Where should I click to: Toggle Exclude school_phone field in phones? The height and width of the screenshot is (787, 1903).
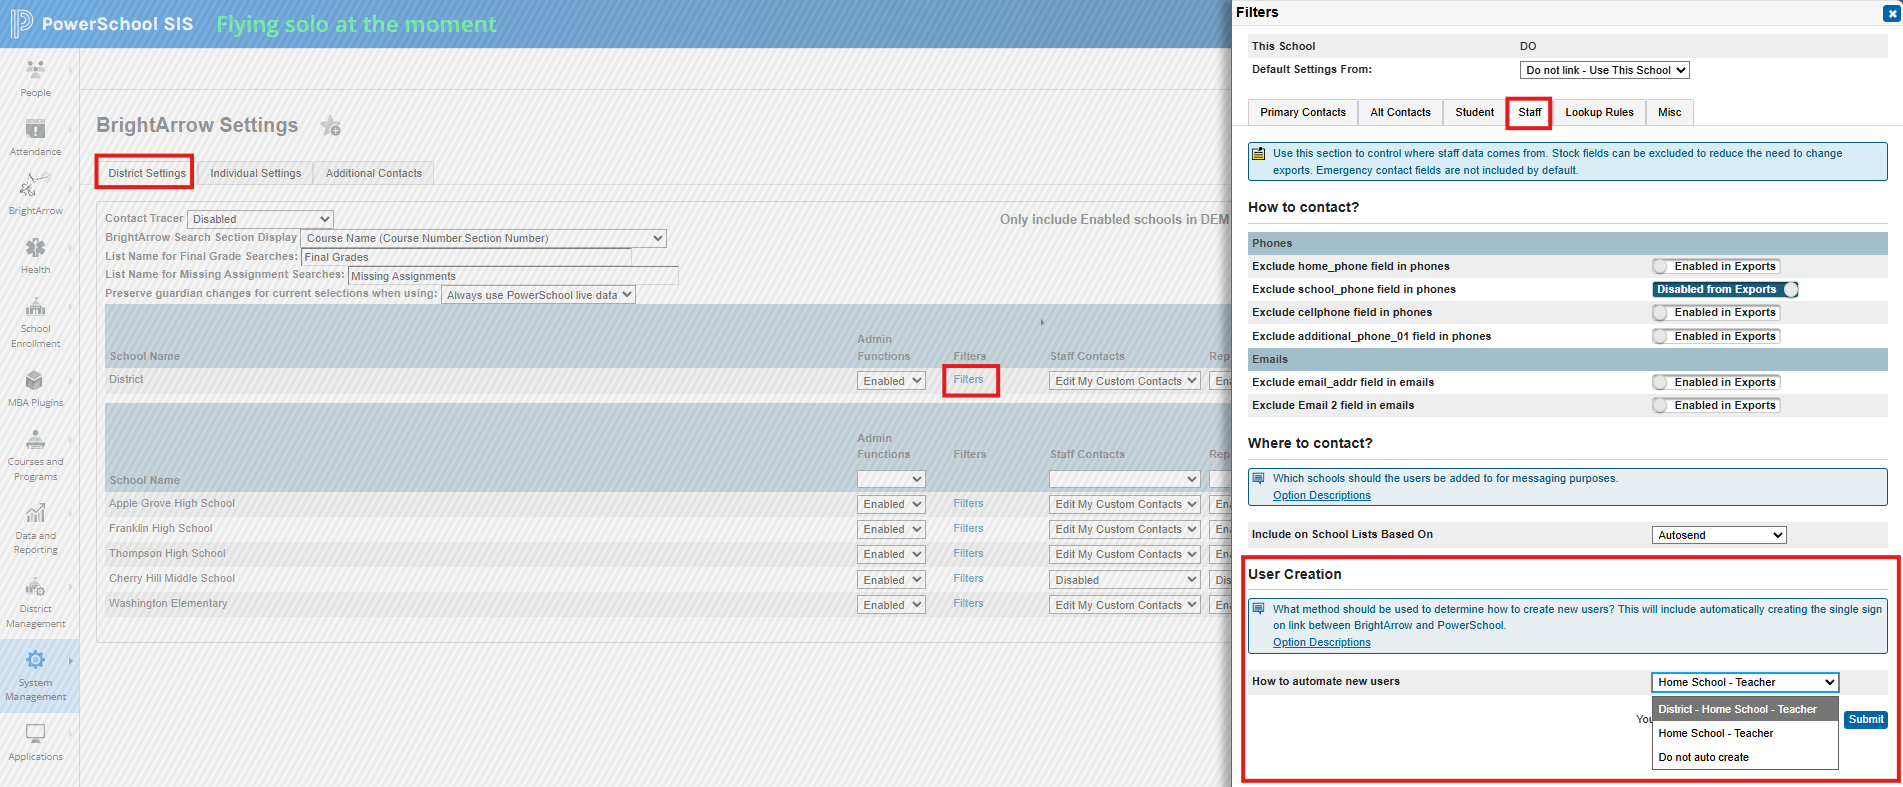point(1726,289)
